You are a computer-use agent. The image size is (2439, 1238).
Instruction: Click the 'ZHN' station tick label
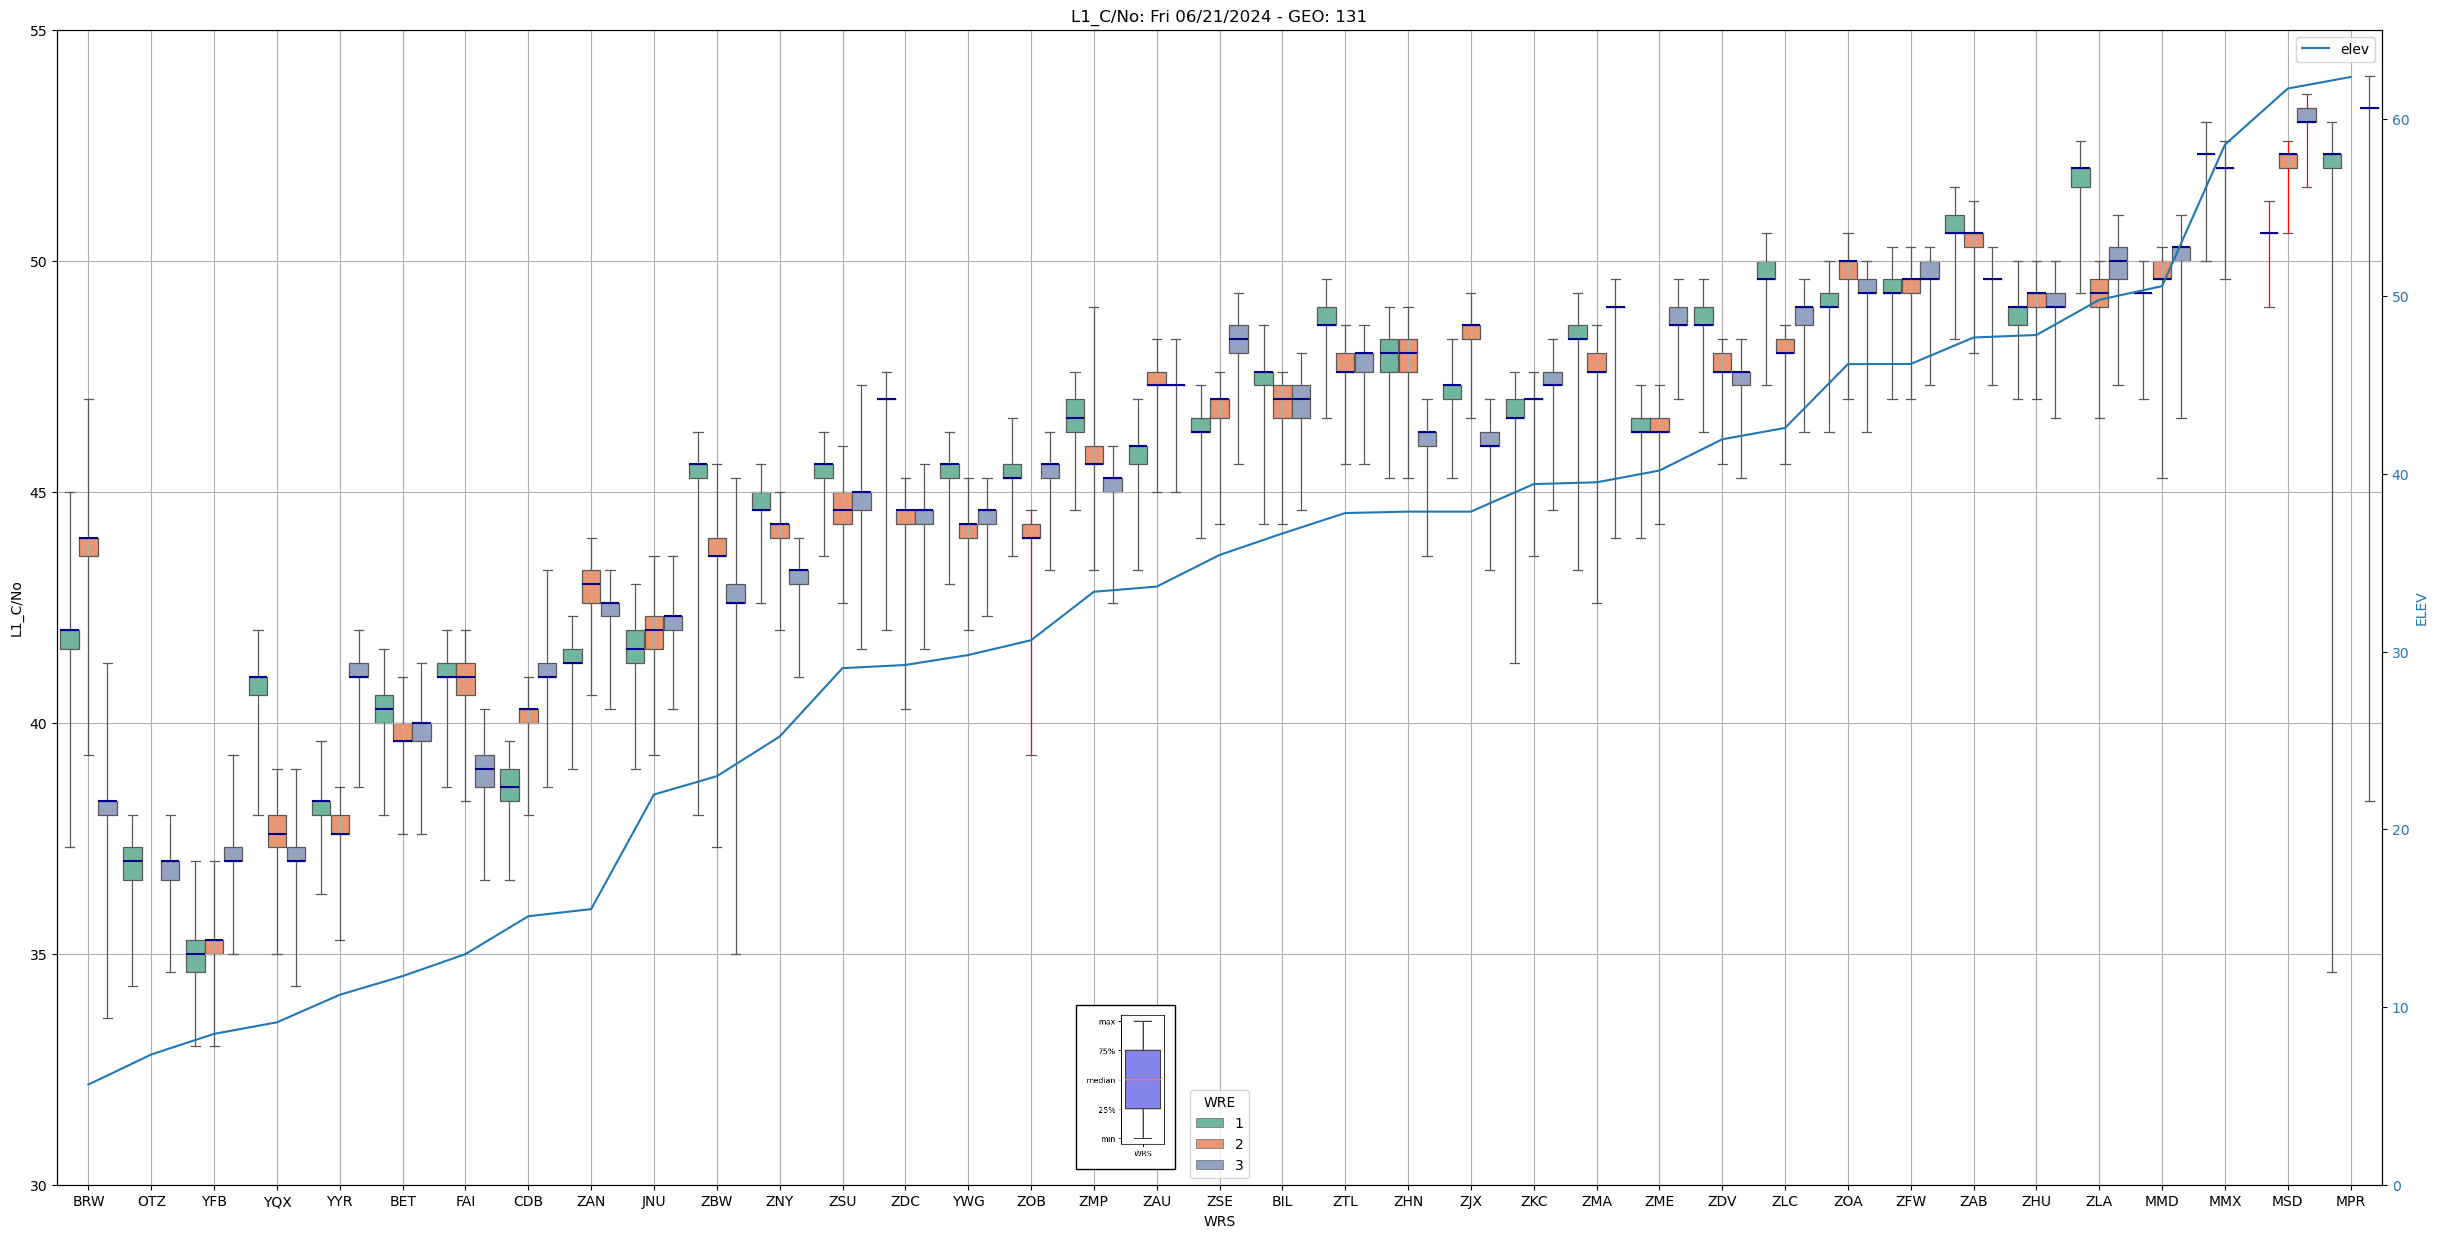point(1408,1201)
